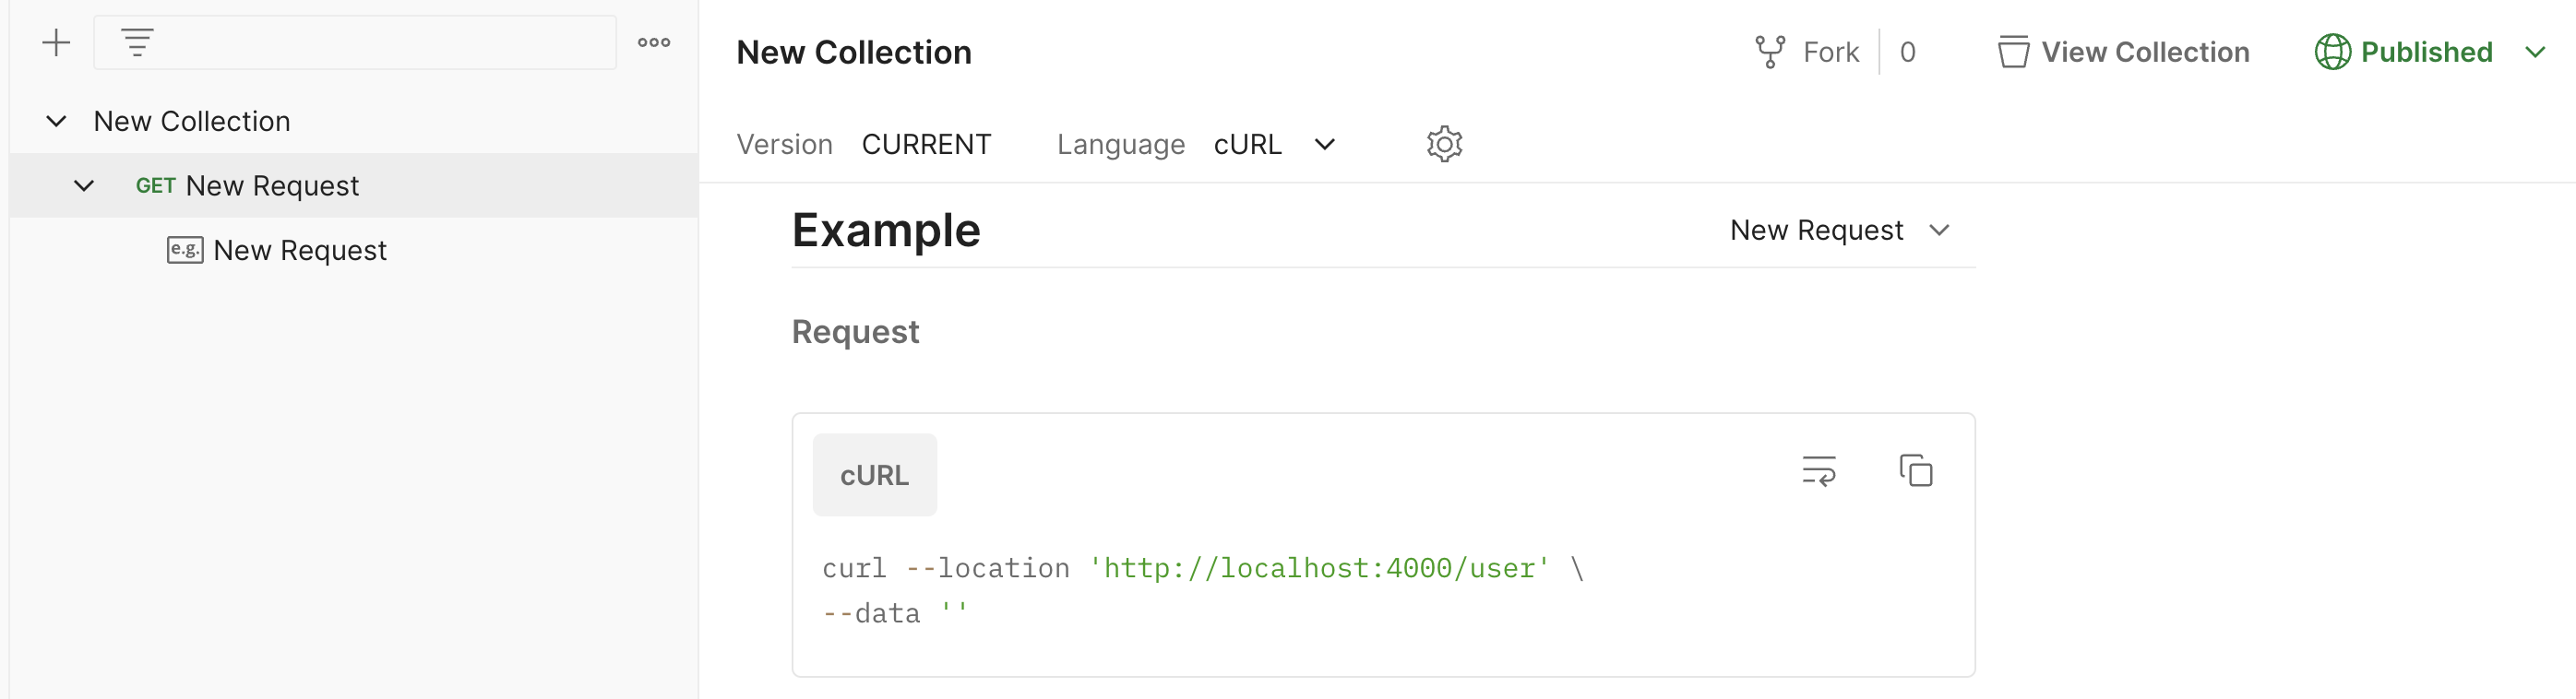Open the New Request example dropdown
The image size is (2576, 699).
pyautogui.click(x=1840, y=231)
